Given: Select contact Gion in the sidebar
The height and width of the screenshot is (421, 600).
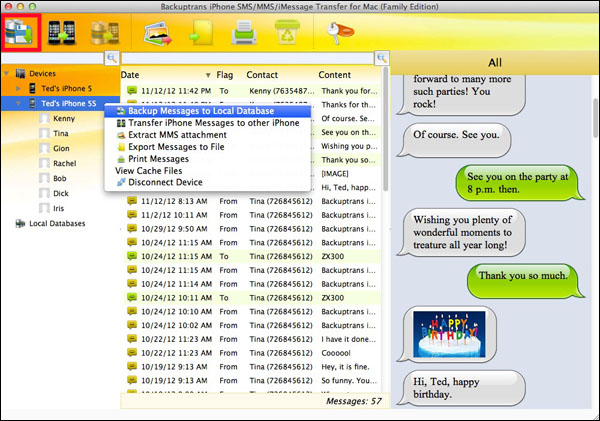Looking at the screenshot, I should [x=61, y=148].
